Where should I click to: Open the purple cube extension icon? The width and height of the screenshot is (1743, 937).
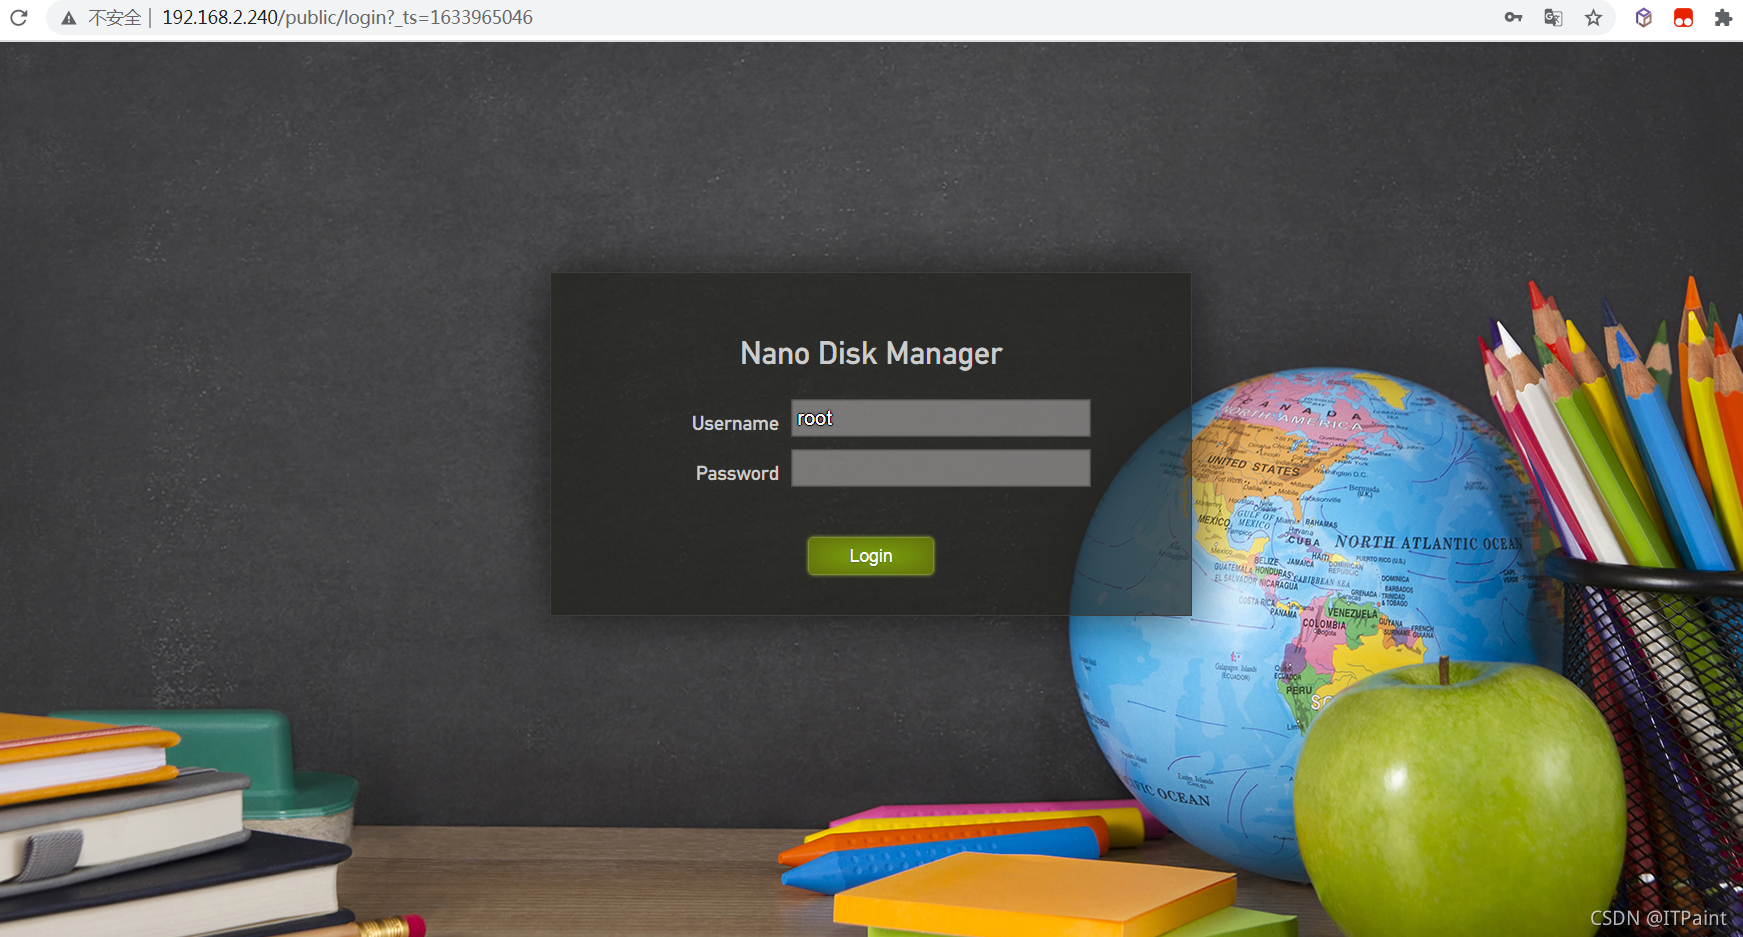pos(1643,17)
